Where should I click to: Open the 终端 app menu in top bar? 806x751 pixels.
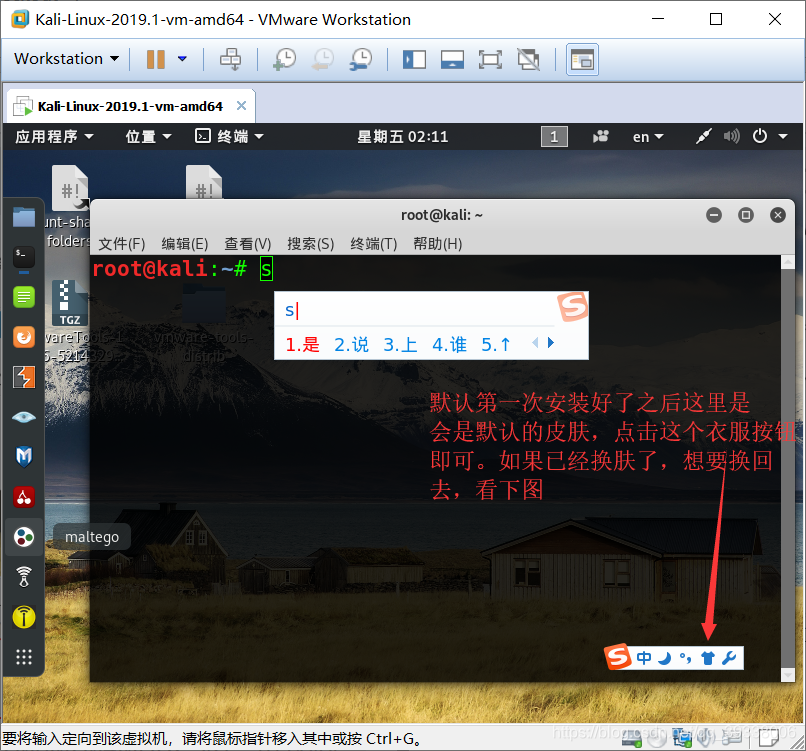pyautogui.click(x=229, y=136)
